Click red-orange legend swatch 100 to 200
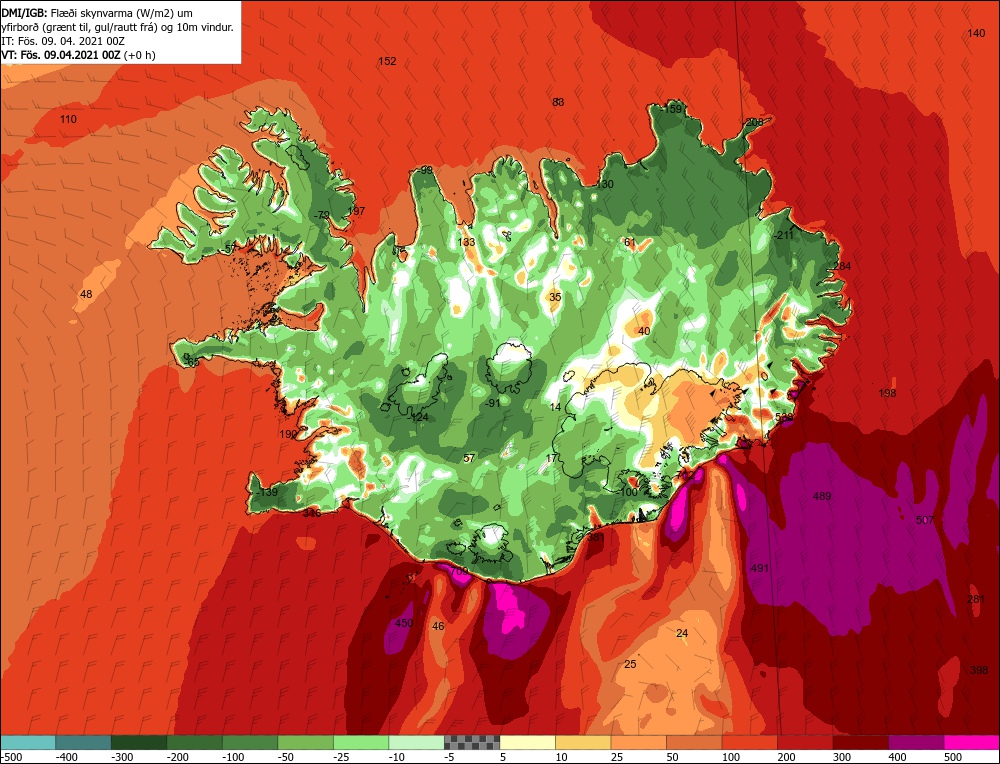Screen dimensions: 1000x764 point(749,742)
